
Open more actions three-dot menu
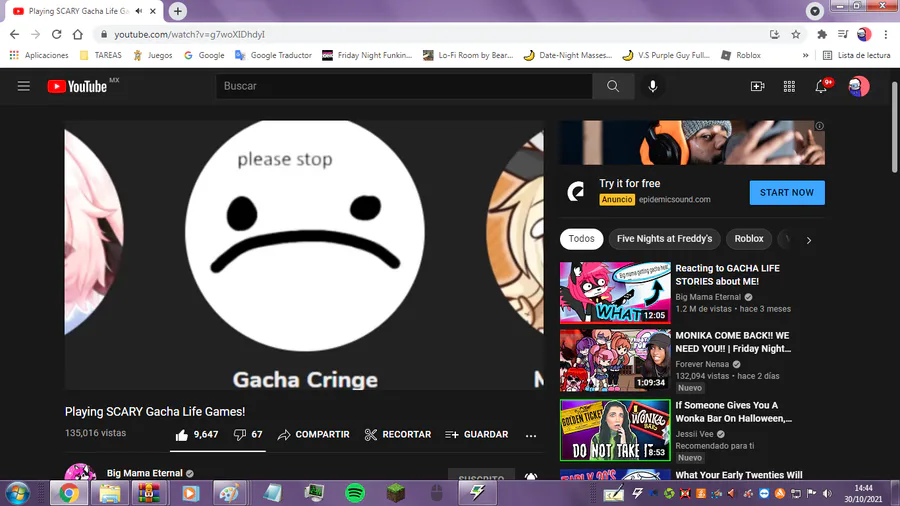[x=531, y=435]
